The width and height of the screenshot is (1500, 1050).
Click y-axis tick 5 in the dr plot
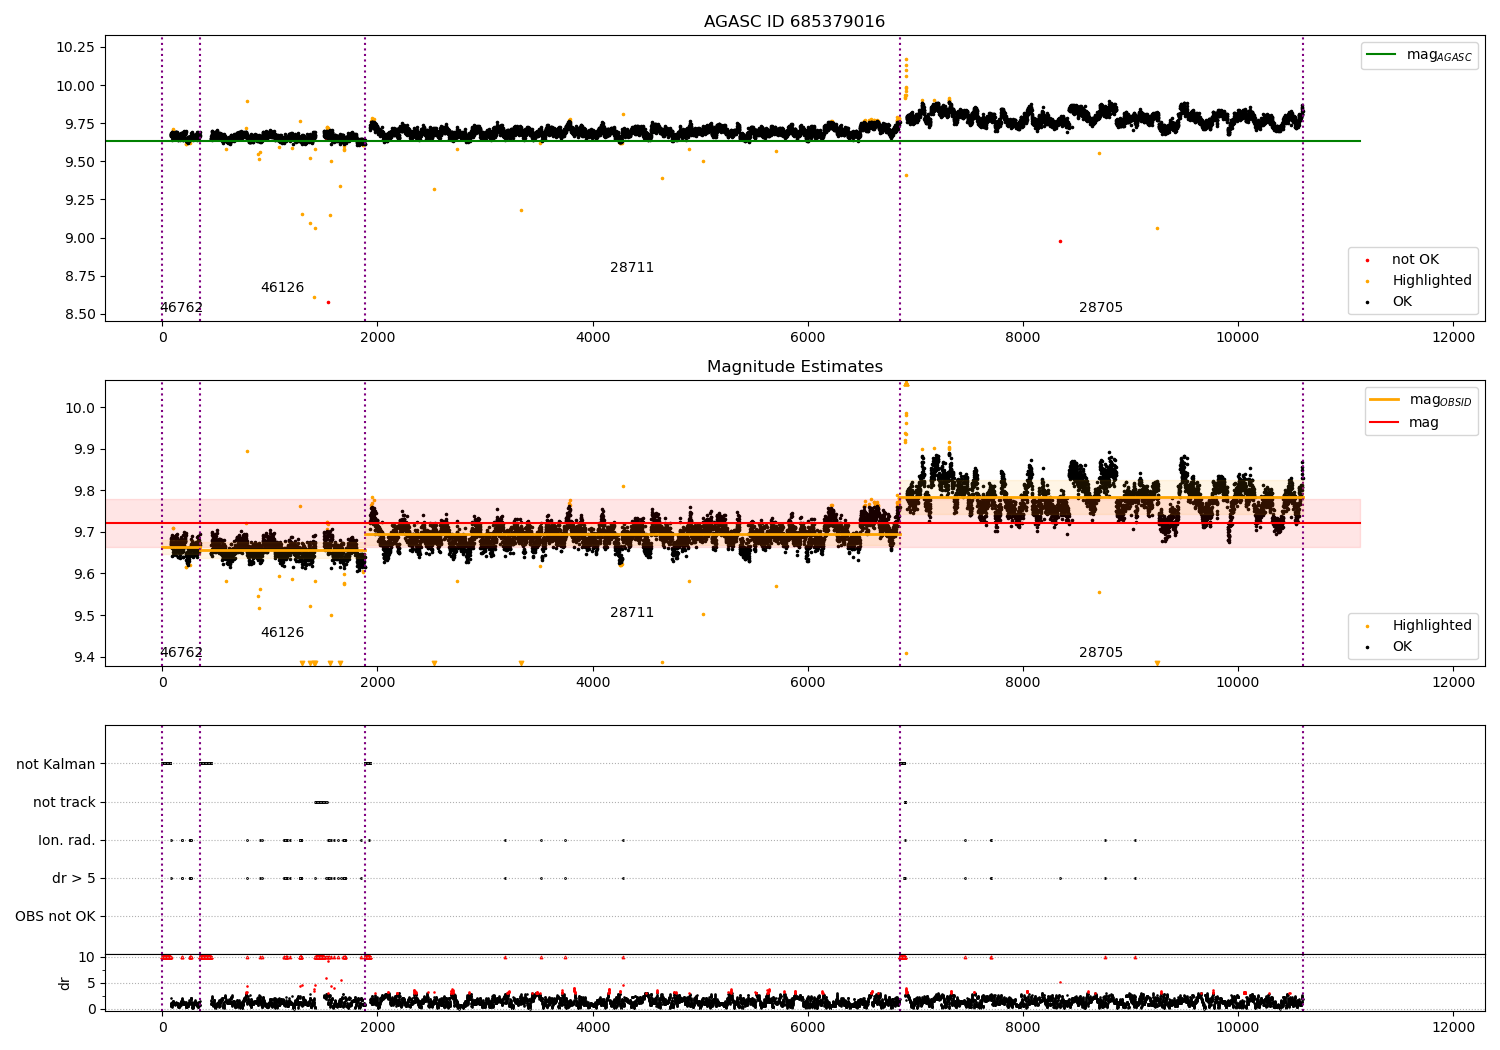[91, 983]
